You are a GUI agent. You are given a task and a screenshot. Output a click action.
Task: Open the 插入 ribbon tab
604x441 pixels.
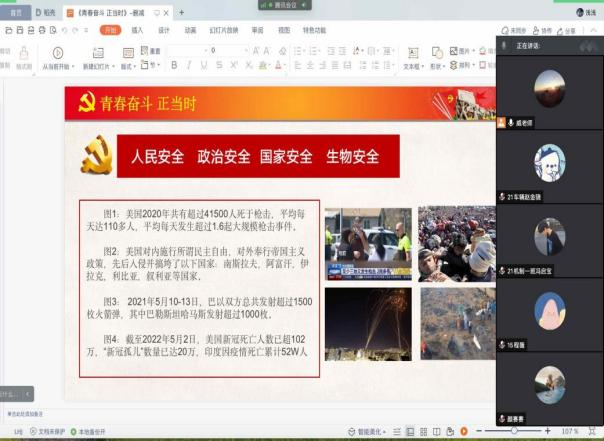point(137,30)
